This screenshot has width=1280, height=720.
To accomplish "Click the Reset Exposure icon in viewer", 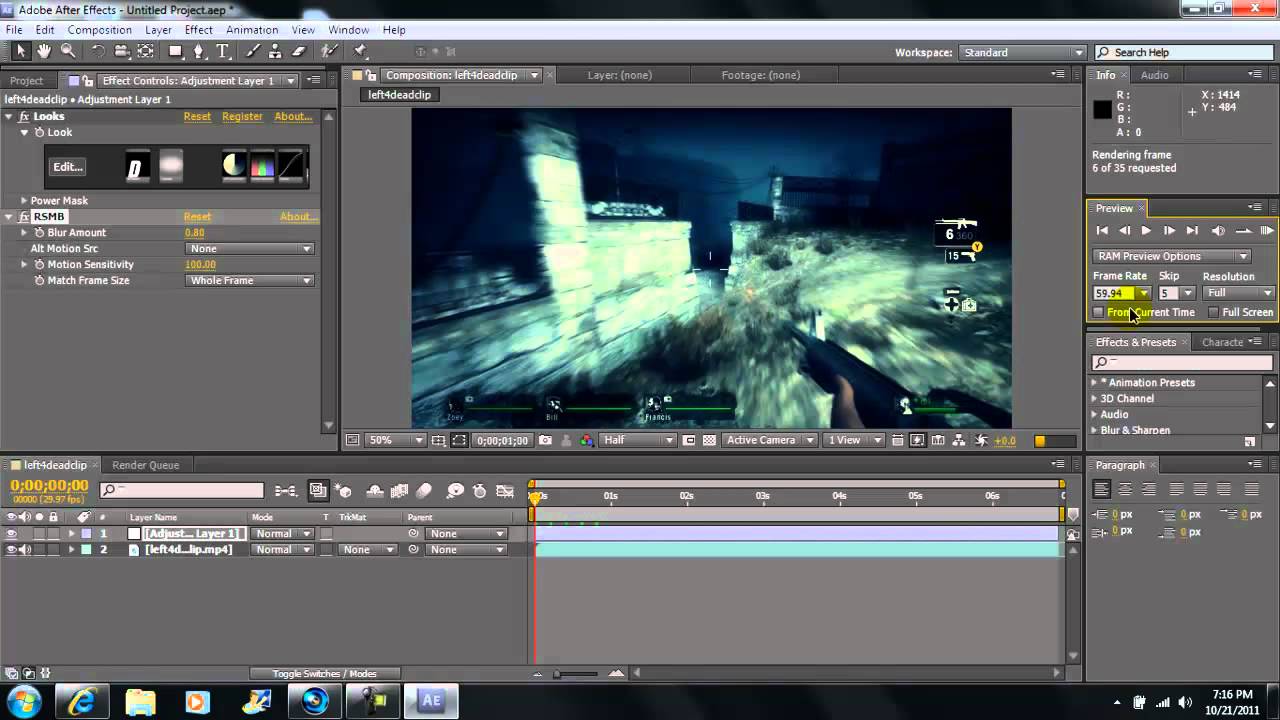I will click(x=981, y=440).
